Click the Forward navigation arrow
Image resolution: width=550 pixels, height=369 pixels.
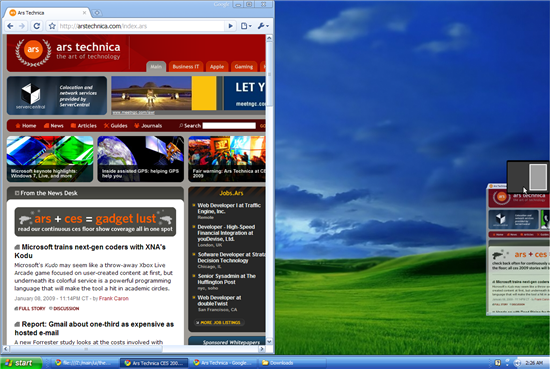click(x=22, y=26)
